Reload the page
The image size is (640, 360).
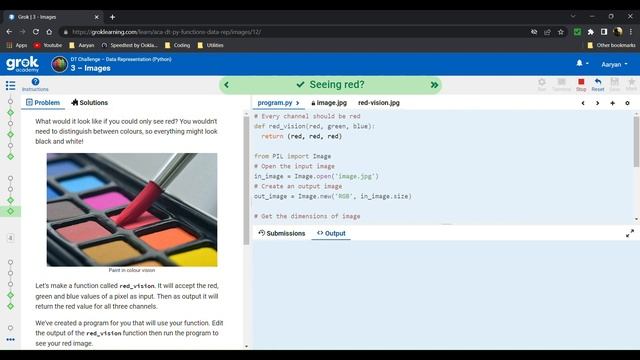(x=36, y=32)
